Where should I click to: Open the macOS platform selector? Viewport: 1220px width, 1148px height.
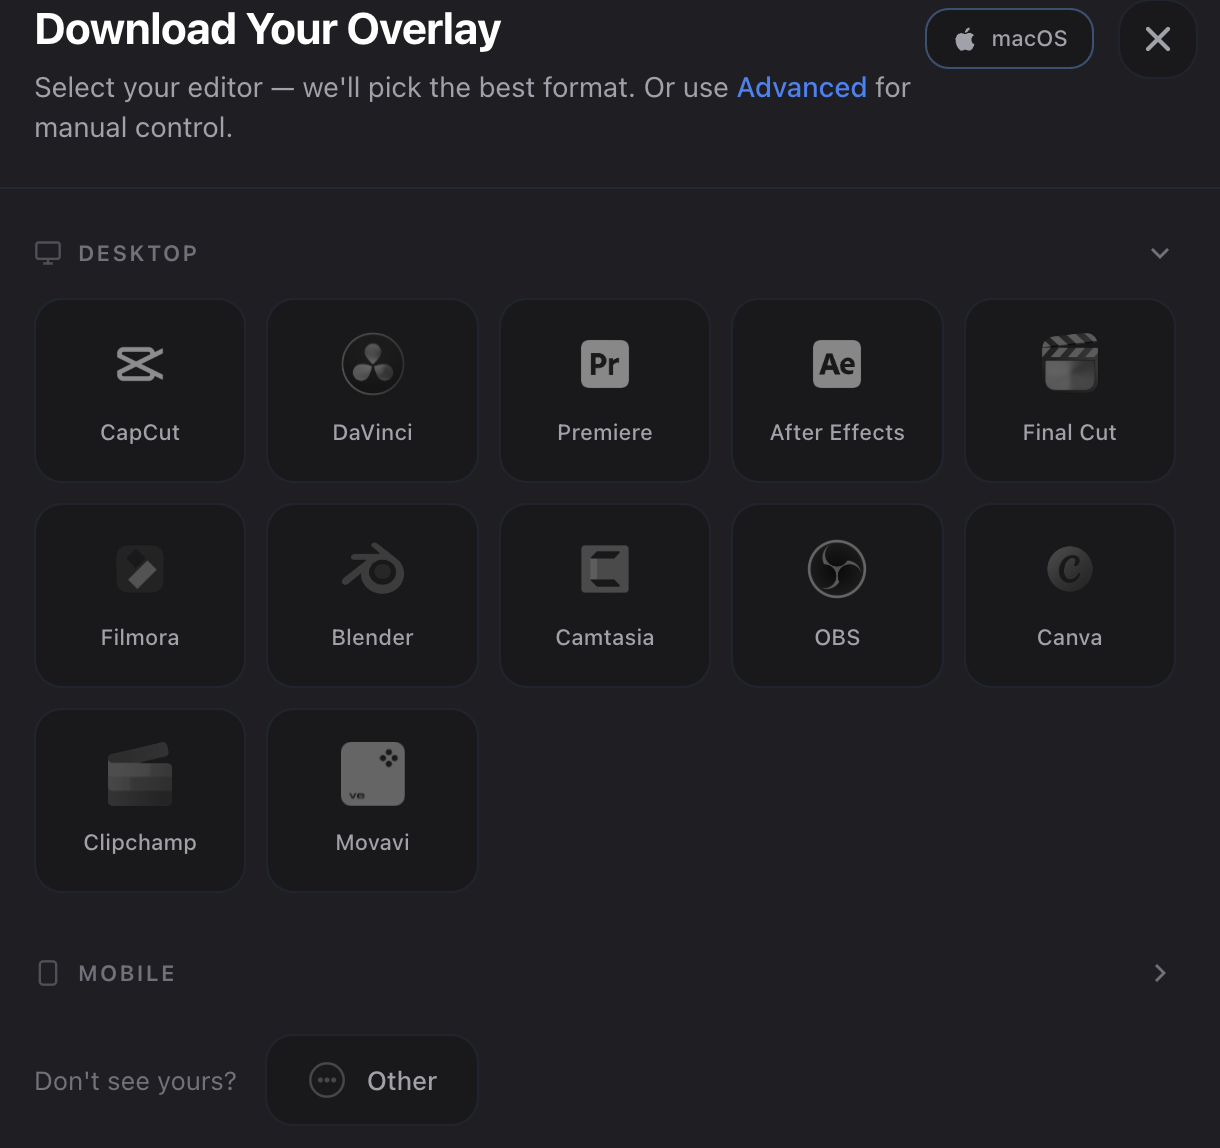[x=1009, y=39]
